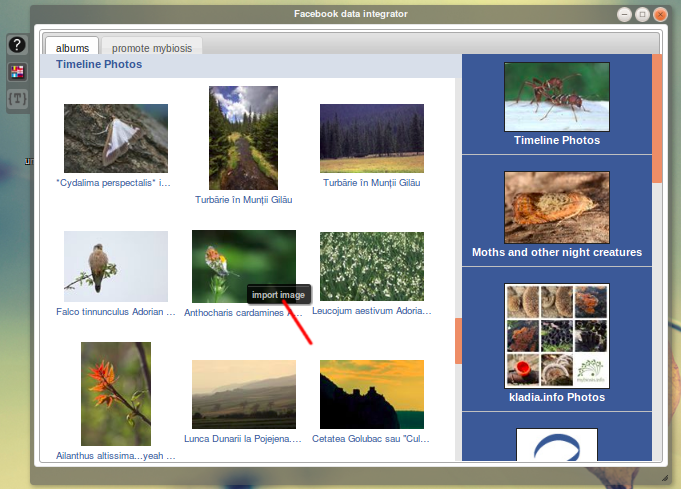Click the forest stream Turbărie photo
Image resolution: width=681 pixels, height=489 pixels.
(x=243, y=138)
